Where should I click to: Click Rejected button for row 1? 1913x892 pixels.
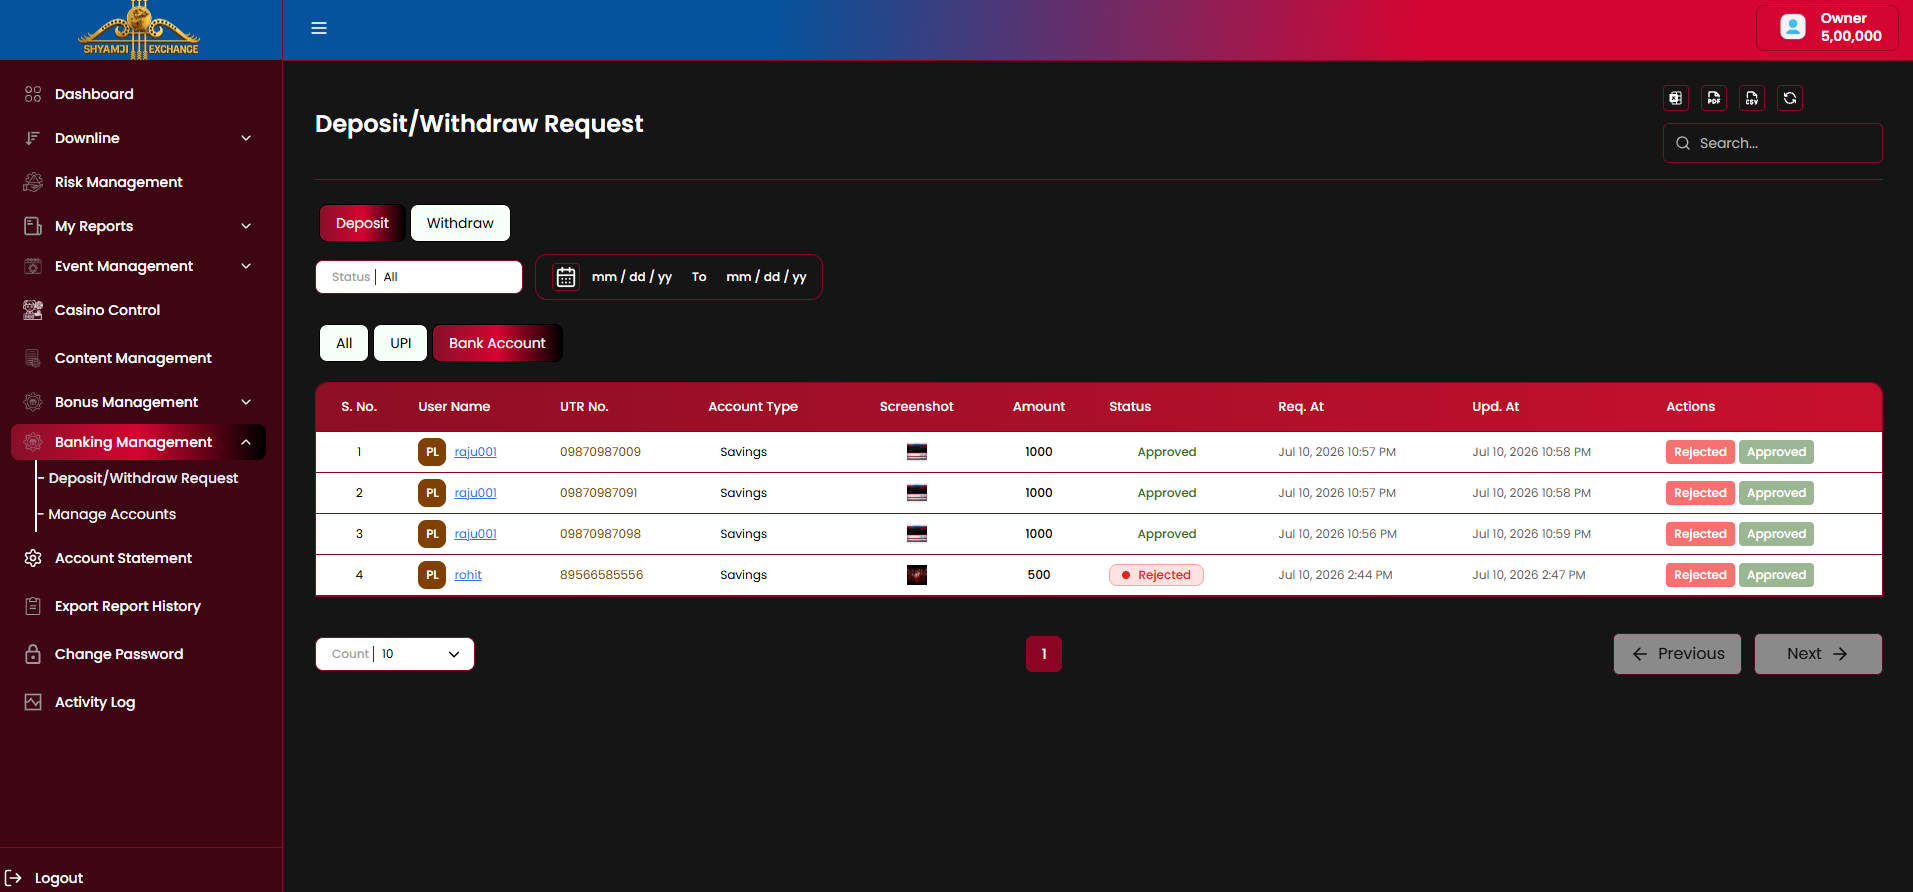coord(1700,452)
